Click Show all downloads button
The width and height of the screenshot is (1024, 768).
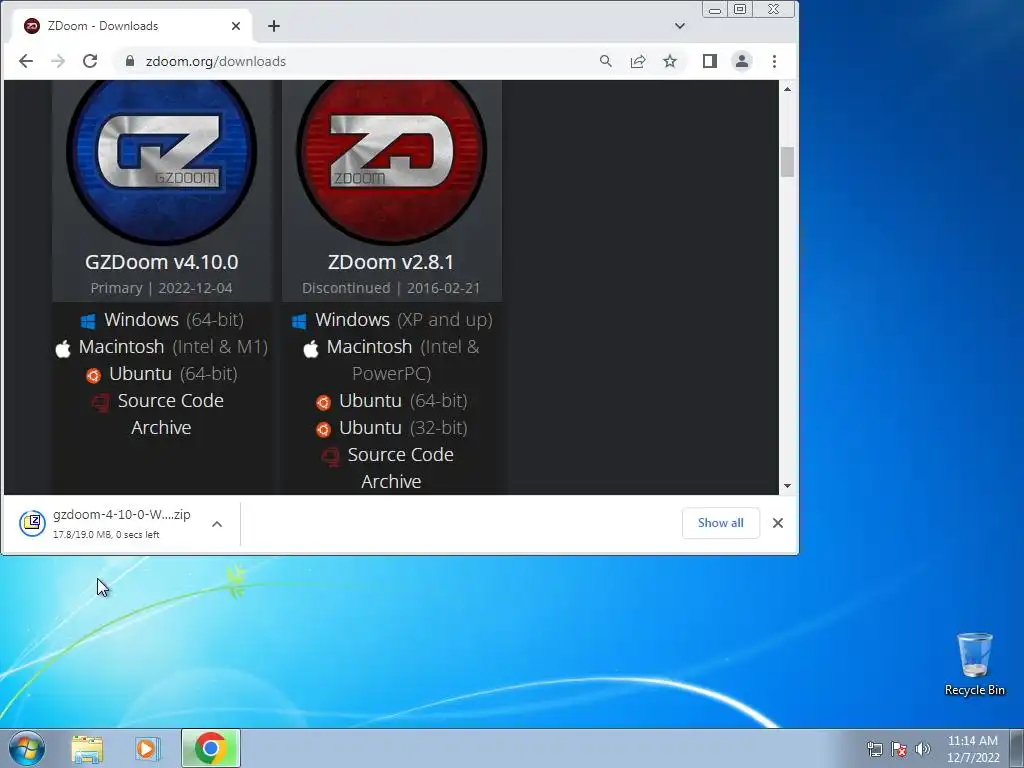point(720,523)
